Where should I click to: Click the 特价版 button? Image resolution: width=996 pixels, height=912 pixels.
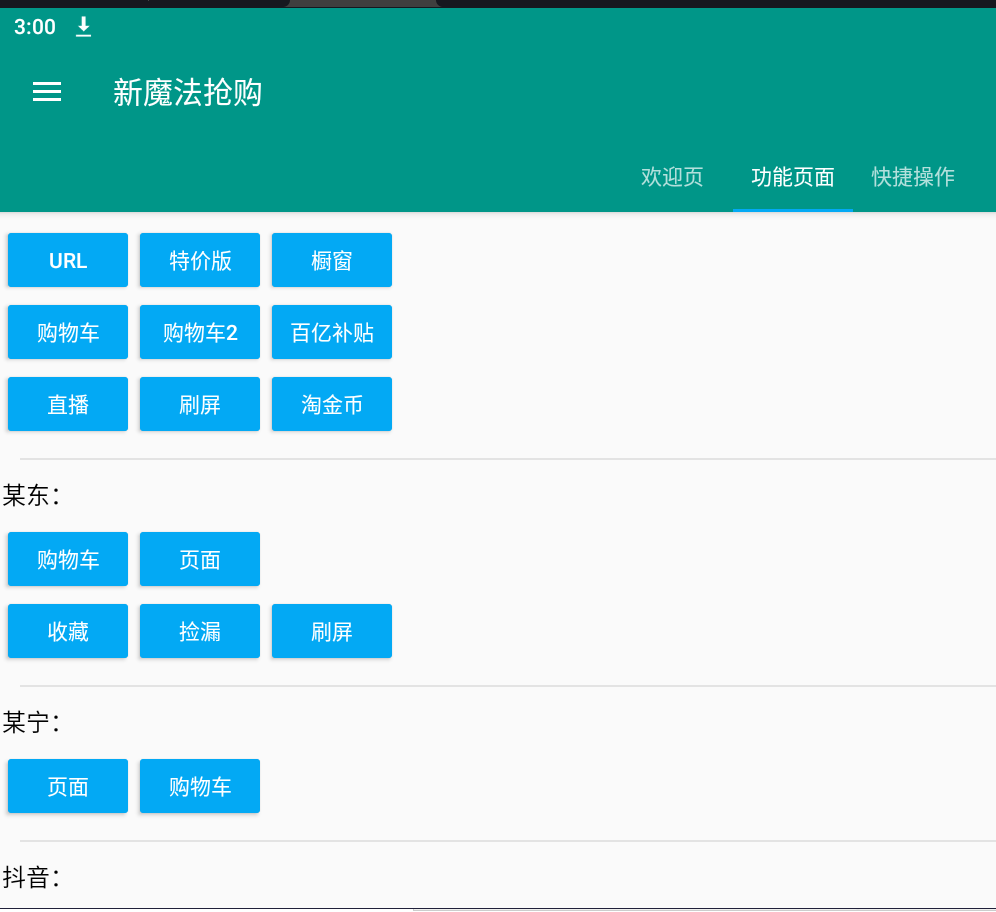click(x=200, y=260)
